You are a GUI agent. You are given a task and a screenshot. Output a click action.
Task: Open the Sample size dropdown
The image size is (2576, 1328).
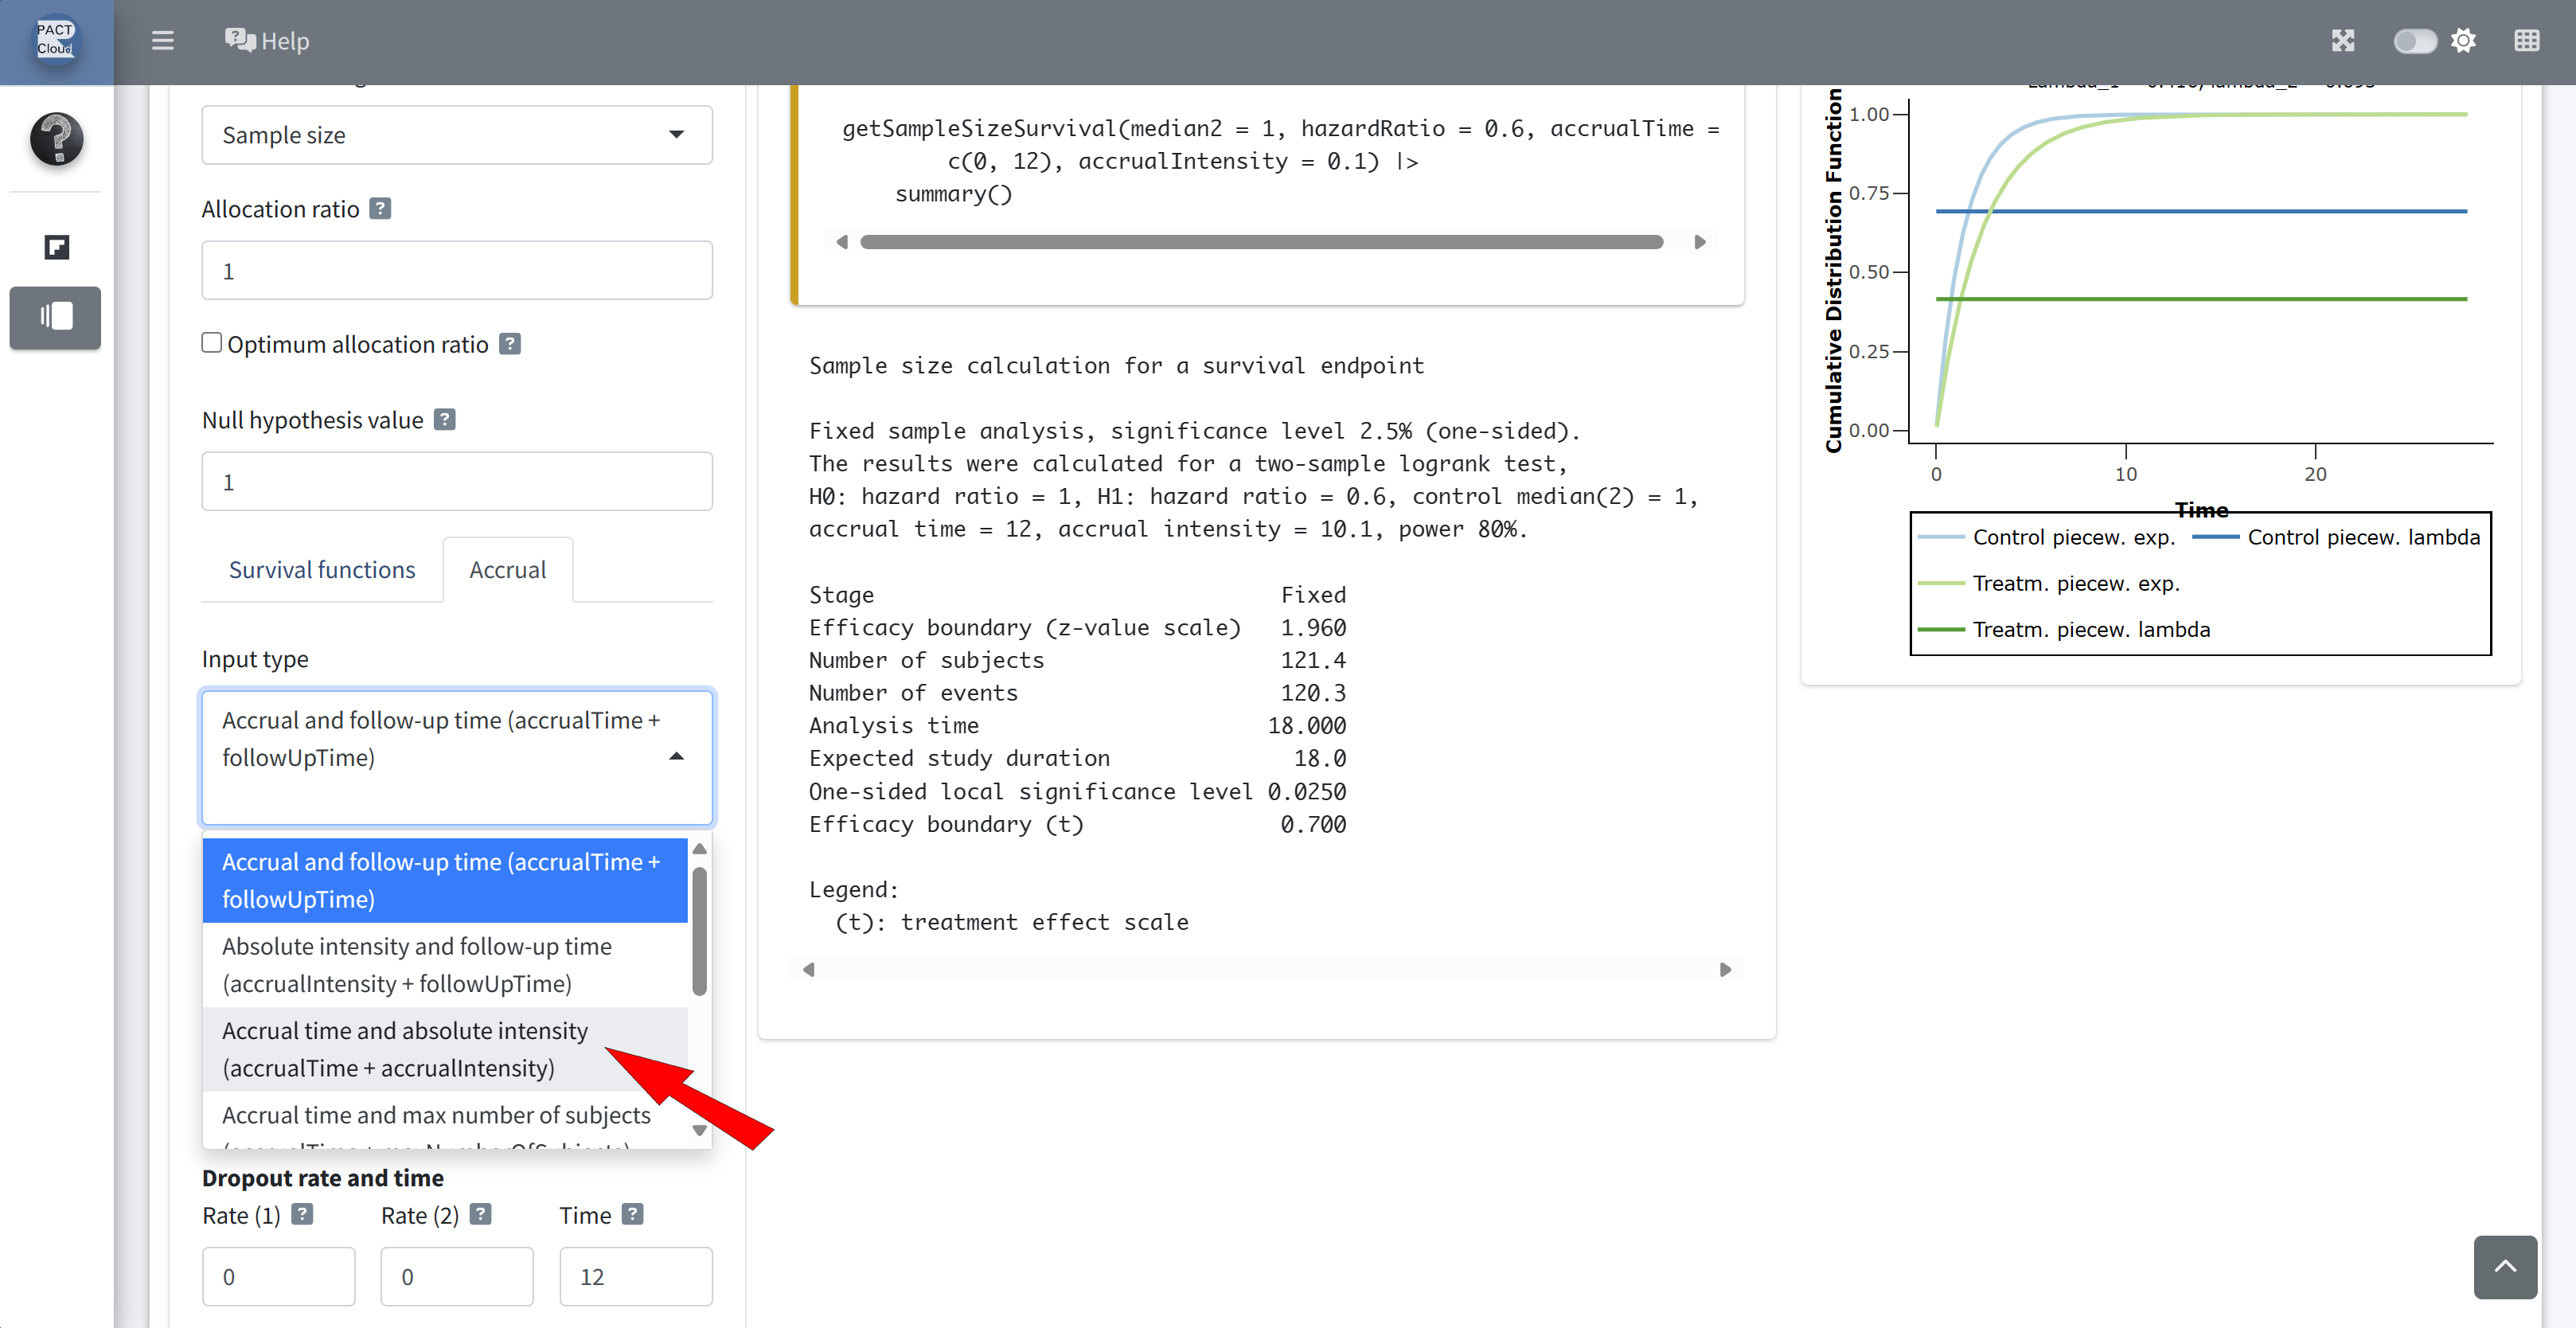[x=456, y=135]
